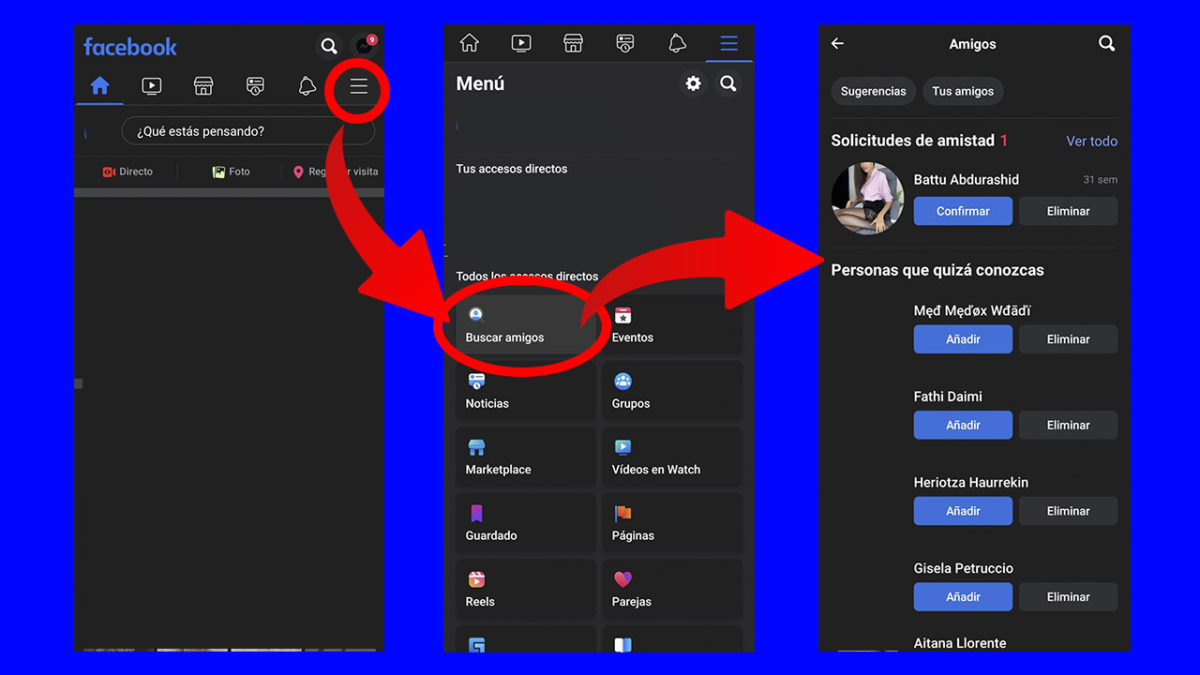Open the Watch video tab on the home screen
Screen dimensions: 1200x675
click(x=151, y=87)
